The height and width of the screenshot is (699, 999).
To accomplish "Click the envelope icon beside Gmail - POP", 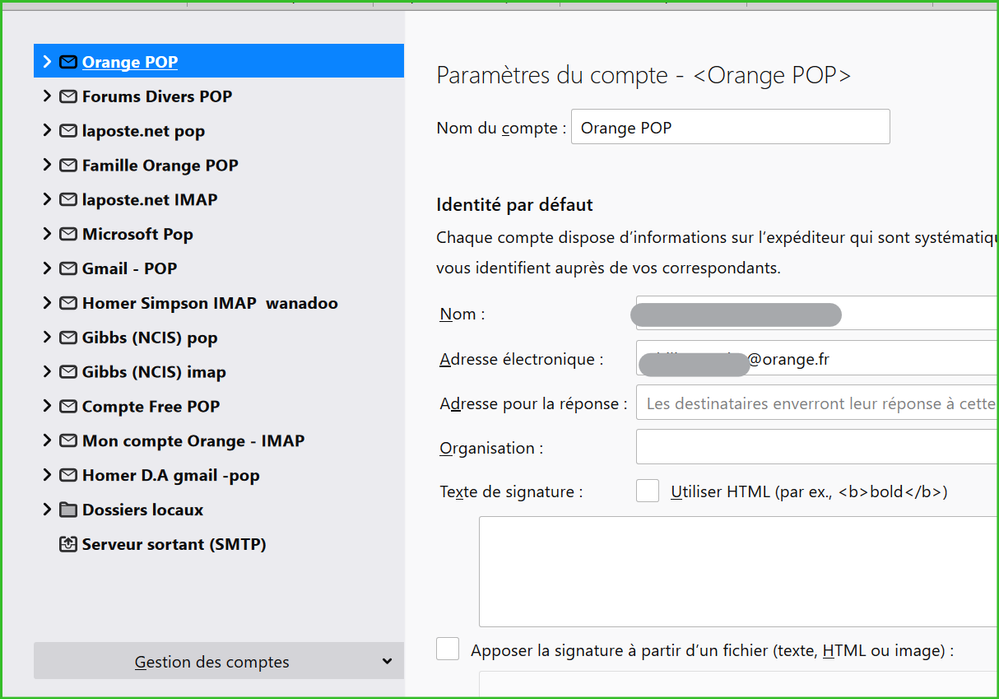I will point(68,268).
